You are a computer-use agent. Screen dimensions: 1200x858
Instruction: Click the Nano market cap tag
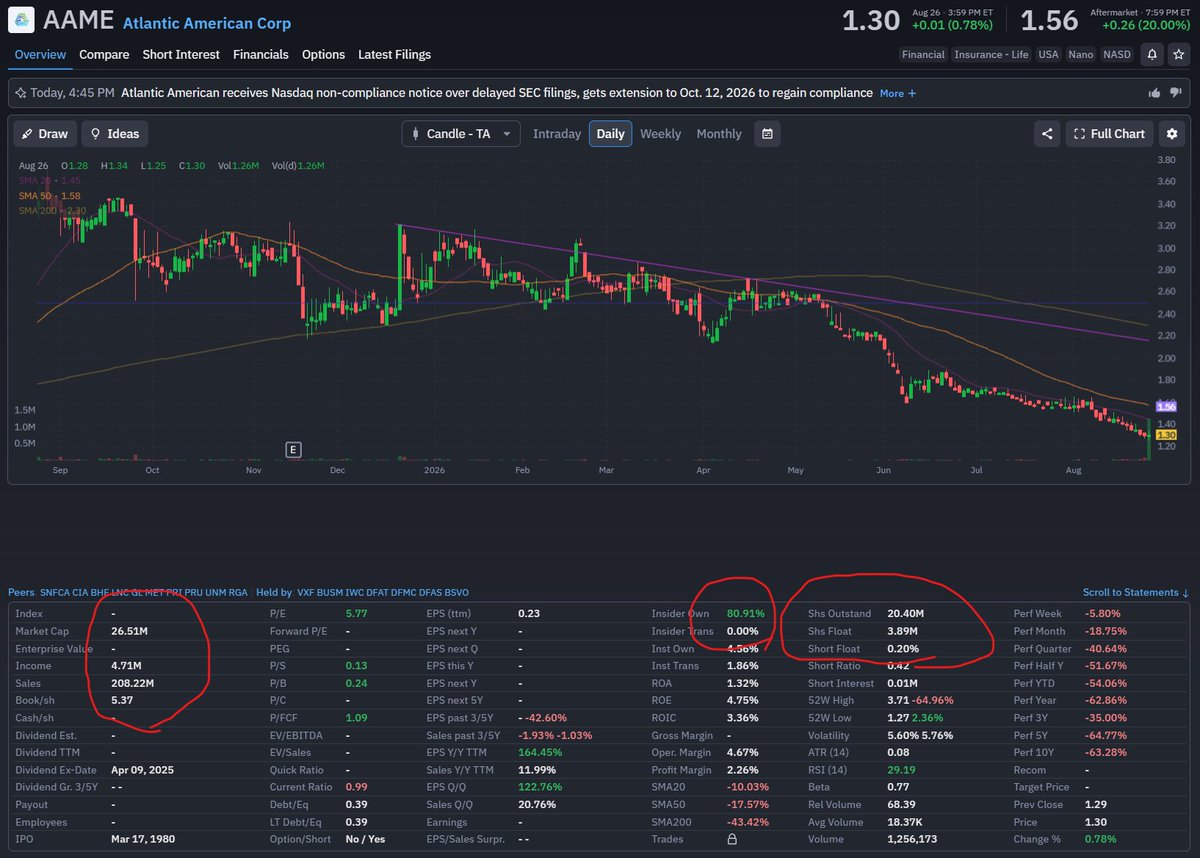(x=1080, y=55)
